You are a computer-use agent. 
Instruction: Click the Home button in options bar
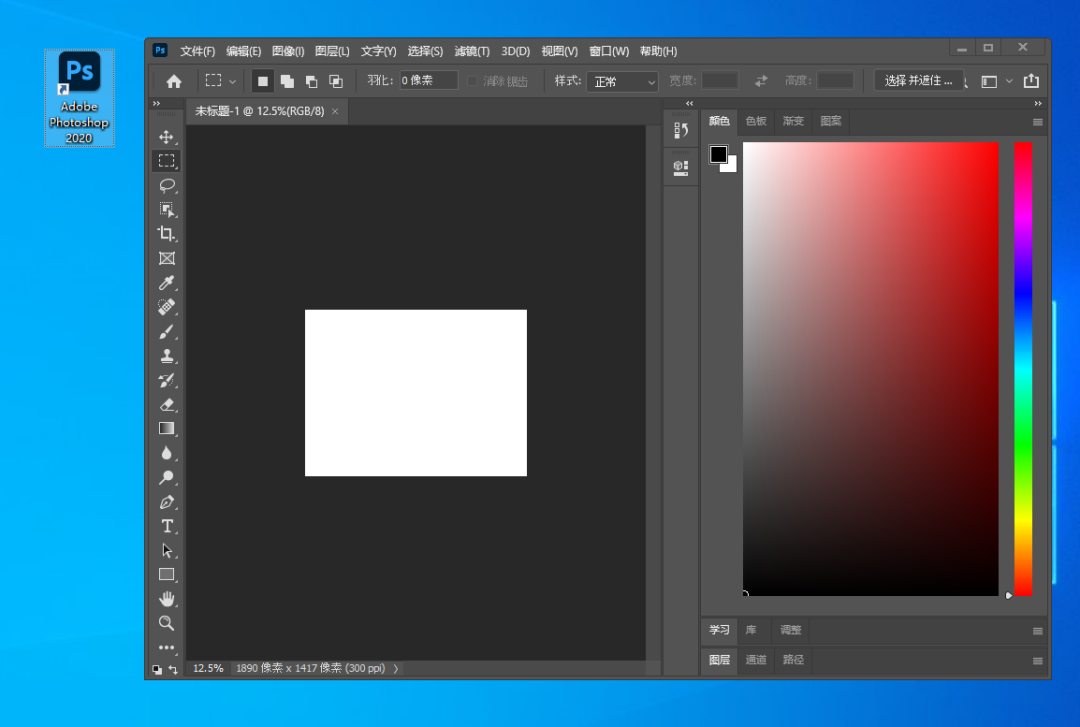[x=174, y=81]
